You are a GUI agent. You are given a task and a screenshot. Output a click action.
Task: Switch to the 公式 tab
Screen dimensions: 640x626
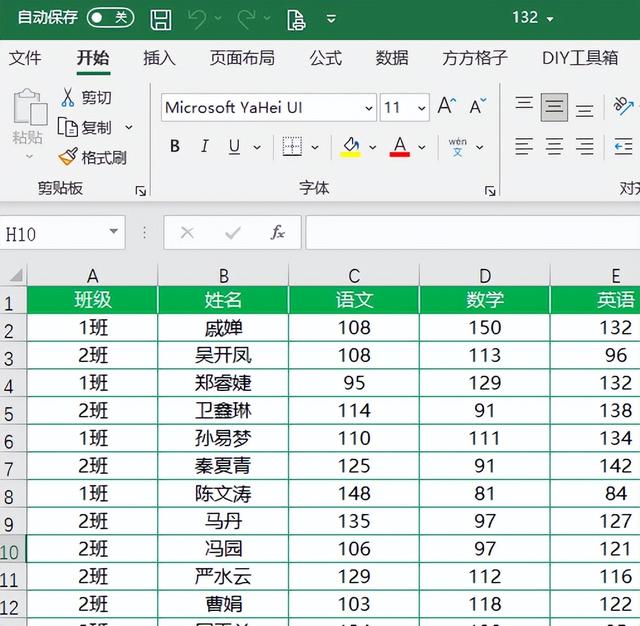(x=326, y=58)
